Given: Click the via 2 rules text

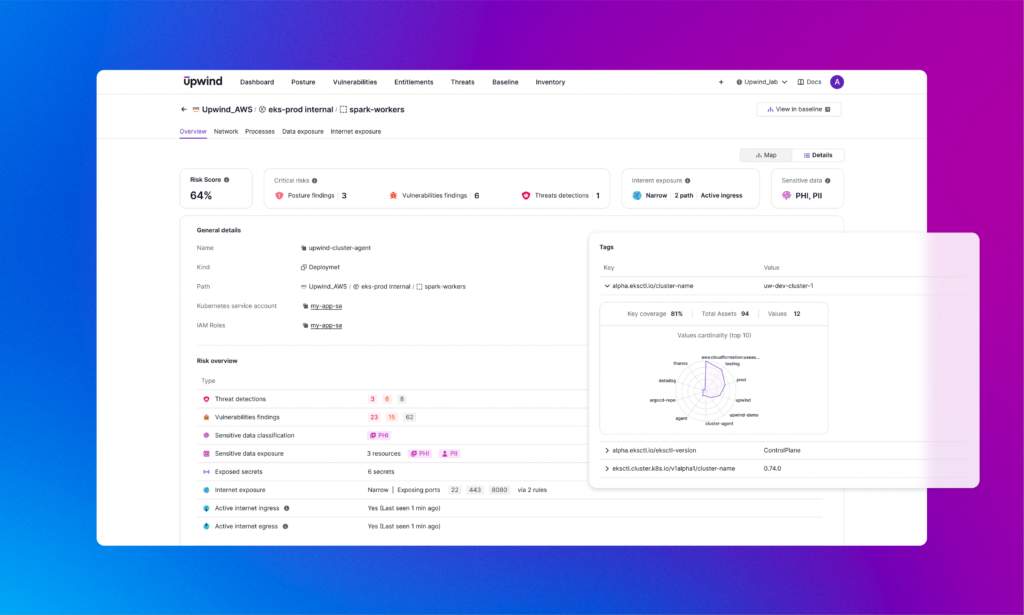Looking at the screenshot, I should click(x=532, y=490).
